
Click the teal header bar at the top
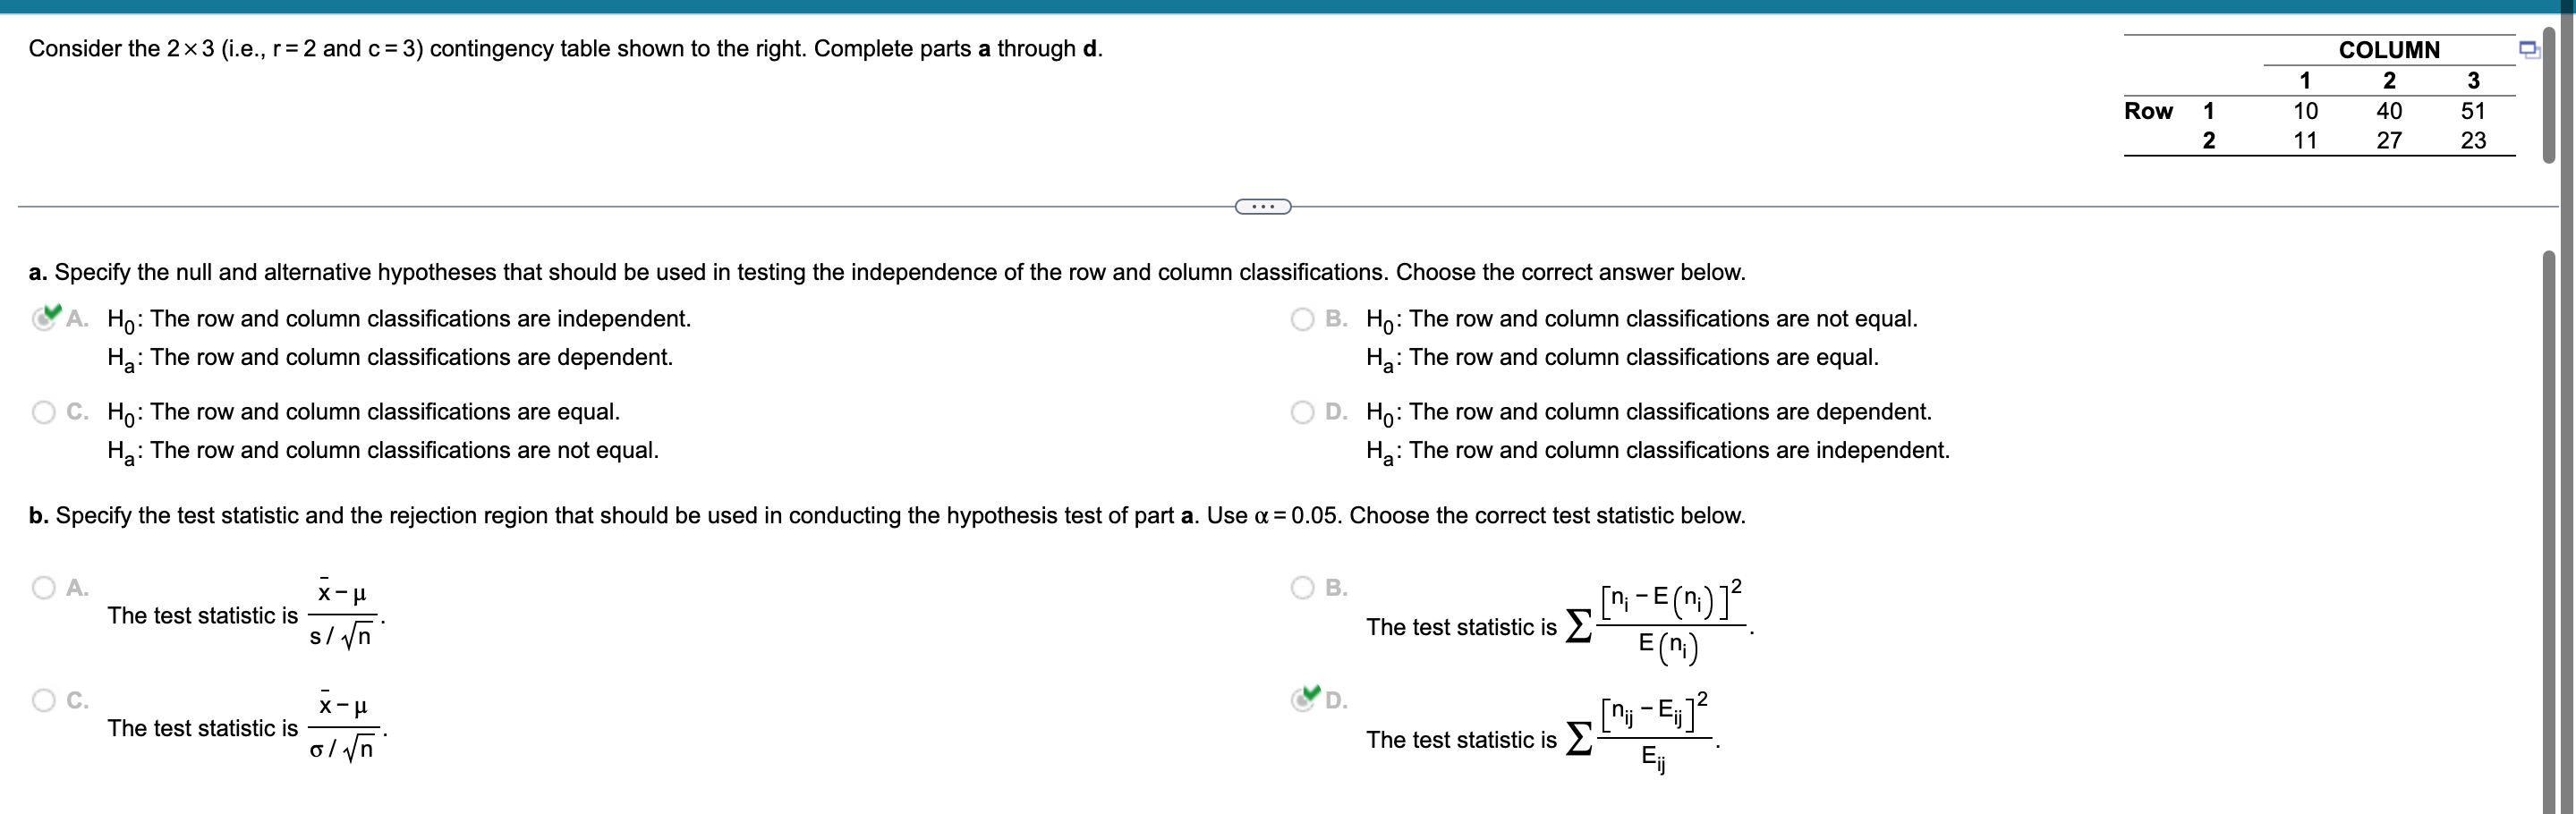1288,7
